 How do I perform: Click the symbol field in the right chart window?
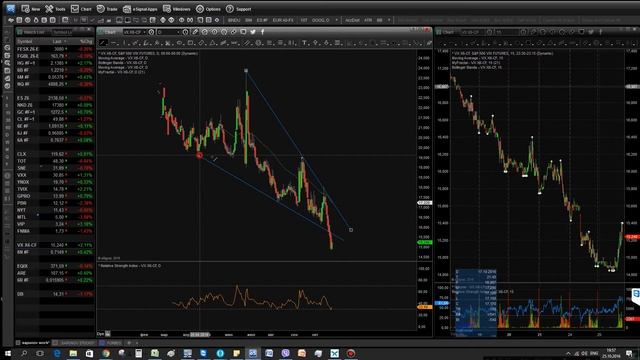[471, 32]
